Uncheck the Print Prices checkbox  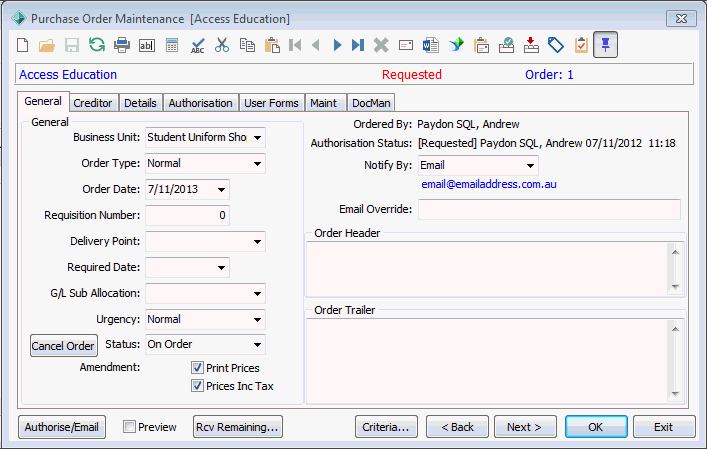pos(197,368)
